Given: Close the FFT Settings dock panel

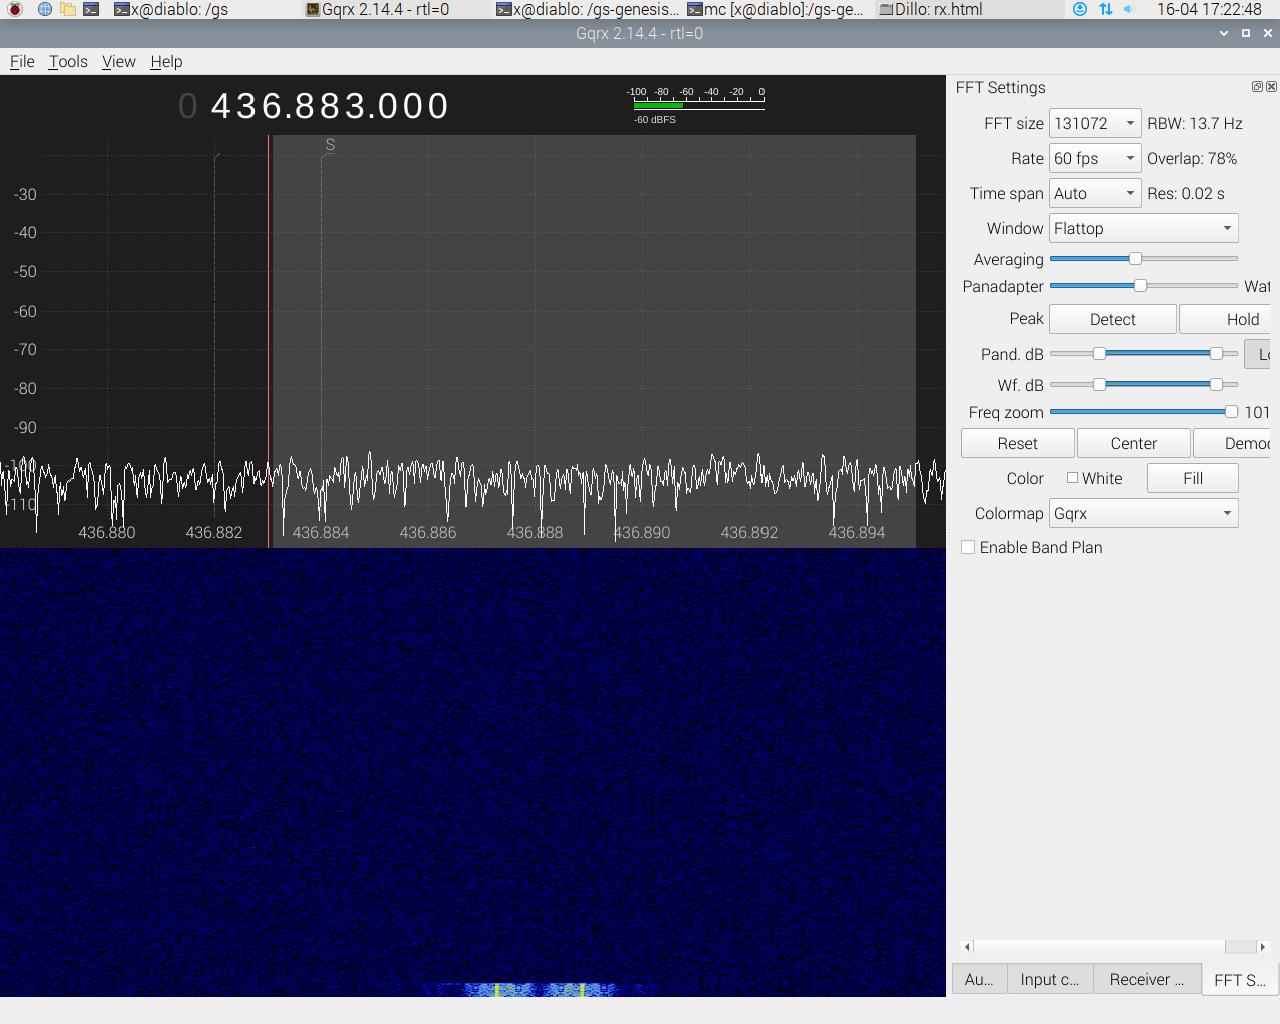Looking at the screenshot, I should (x=1271, y=87).
